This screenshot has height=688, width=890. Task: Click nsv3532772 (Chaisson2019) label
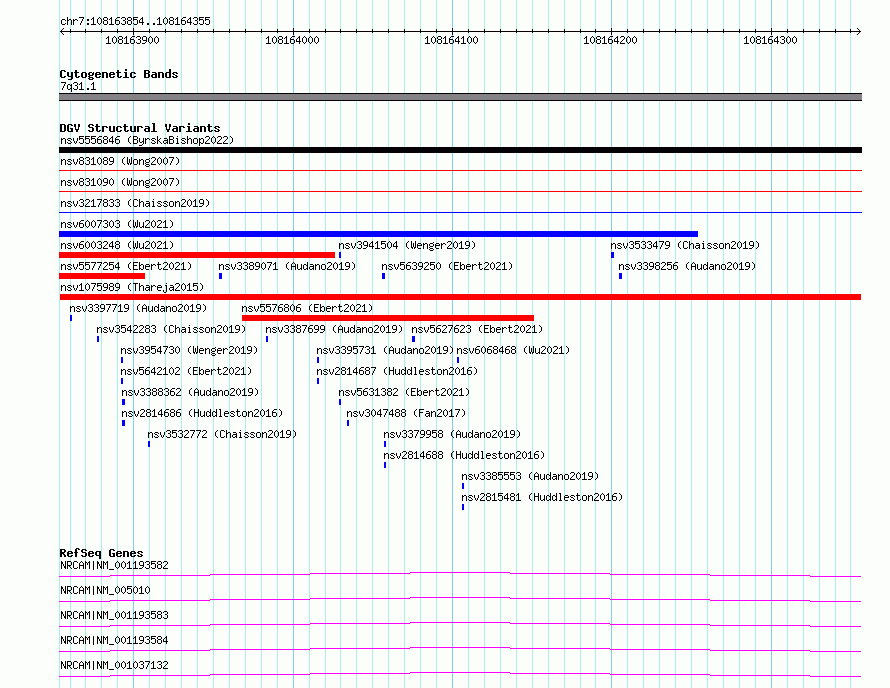tap(222, 434)
